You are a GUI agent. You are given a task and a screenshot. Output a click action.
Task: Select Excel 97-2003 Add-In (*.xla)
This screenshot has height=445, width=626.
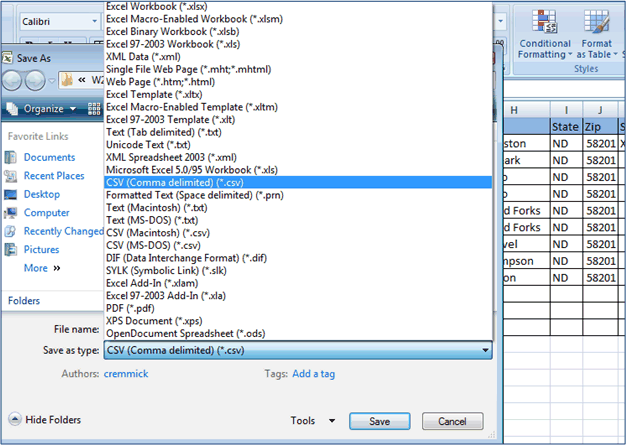click(298, 295)
